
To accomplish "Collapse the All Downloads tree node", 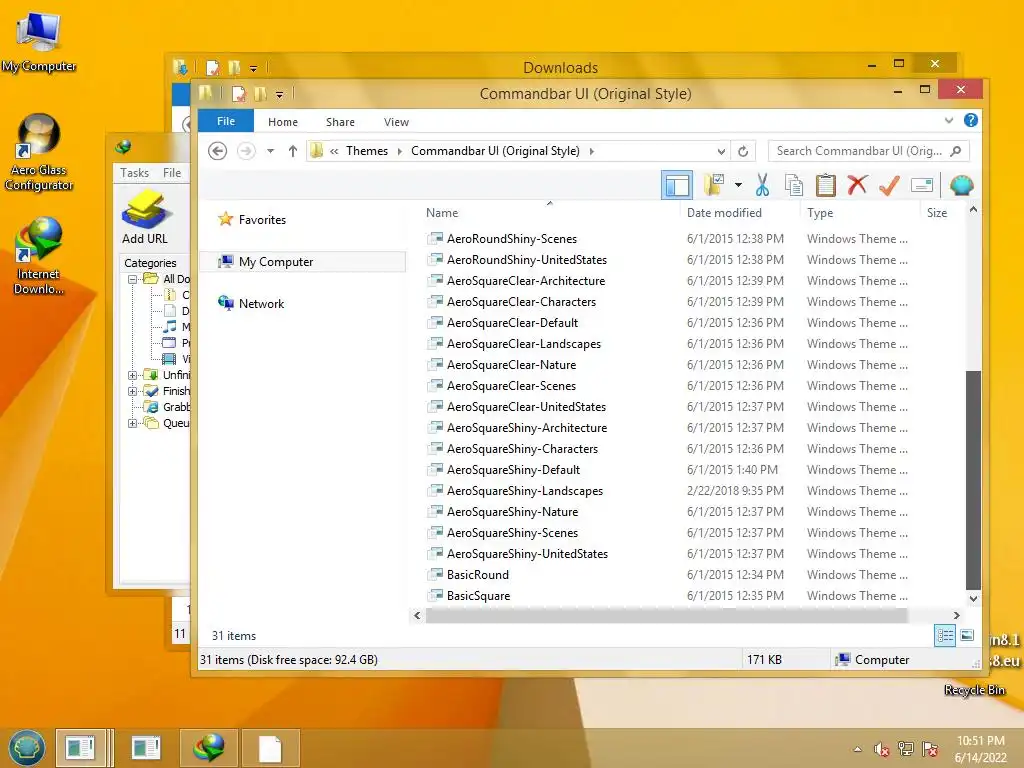I will [x=133, y=280].
